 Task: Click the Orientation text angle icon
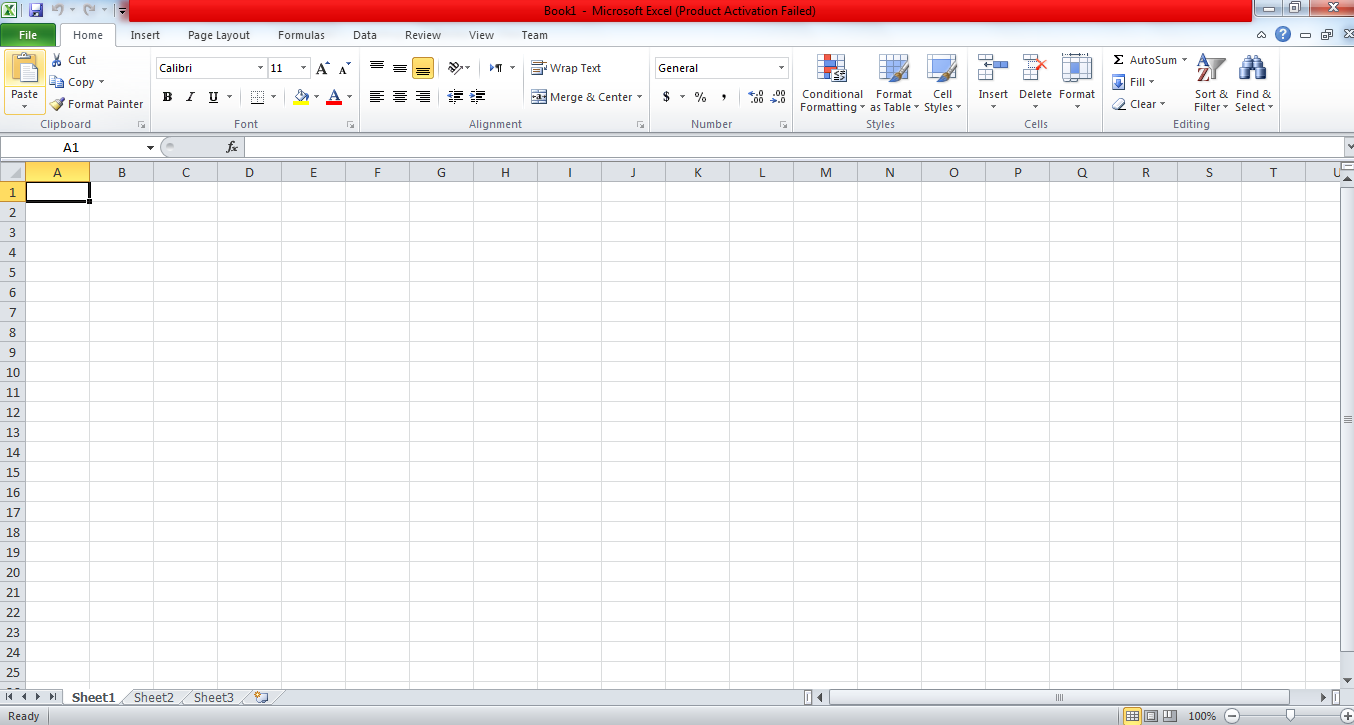click(455, 68)
